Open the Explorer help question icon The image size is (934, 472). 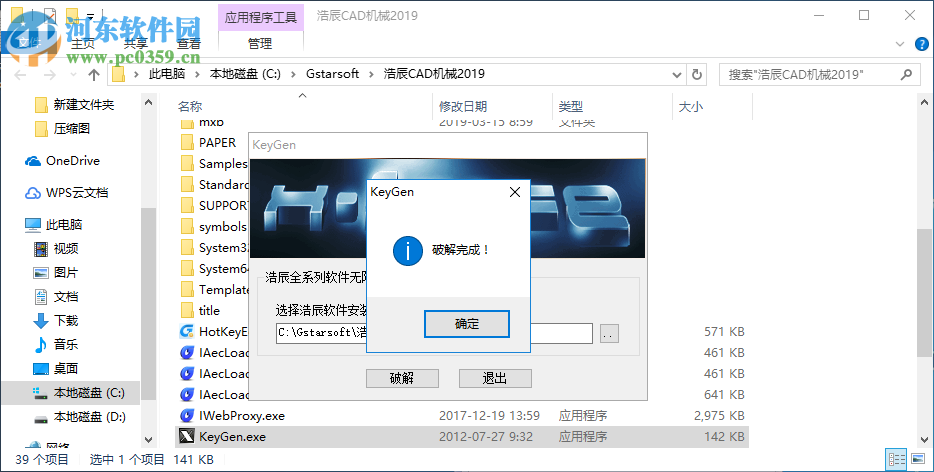click(921, 44)
